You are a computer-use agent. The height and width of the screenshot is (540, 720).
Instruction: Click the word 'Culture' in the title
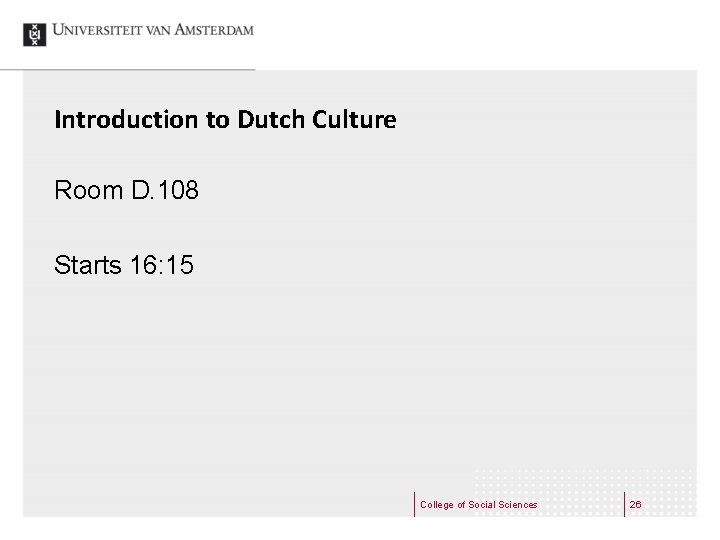(355, 121)
